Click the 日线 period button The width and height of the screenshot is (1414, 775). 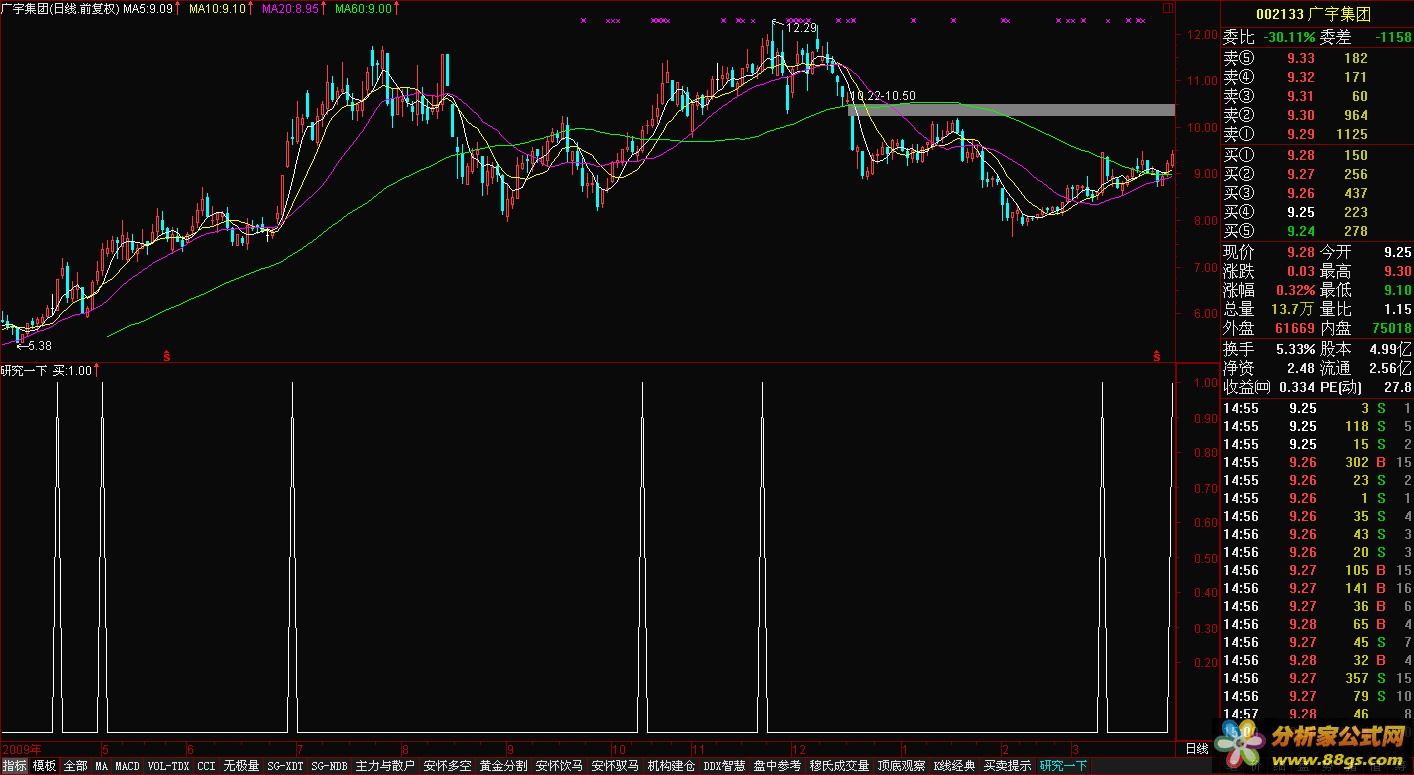click(x=1196, y=748)
